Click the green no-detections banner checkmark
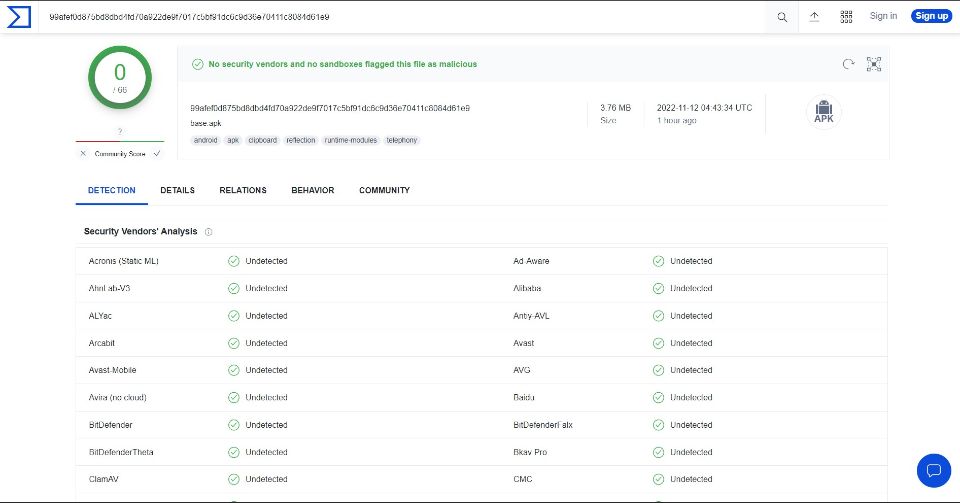This screenshot has width=960, height=503. (x=198, y=64)
